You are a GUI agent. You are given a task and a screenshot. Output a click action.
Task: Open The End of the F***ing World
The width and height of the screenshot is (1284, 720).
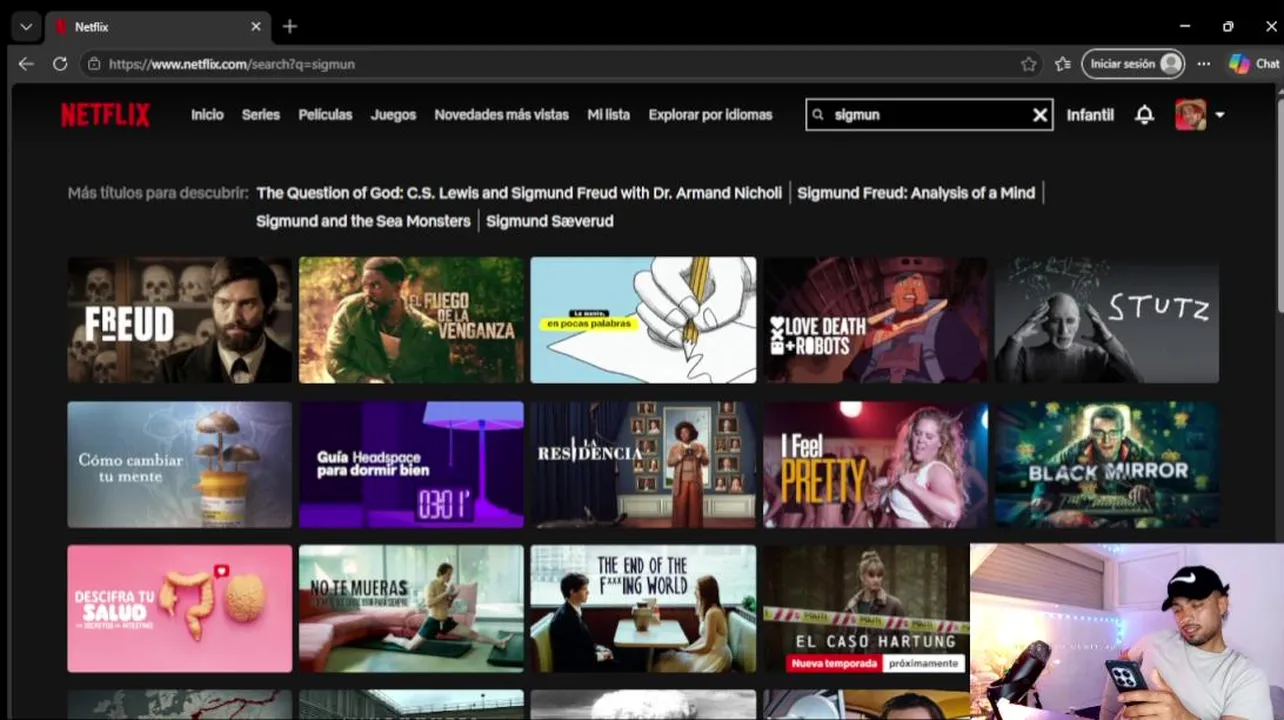[643, 609]
